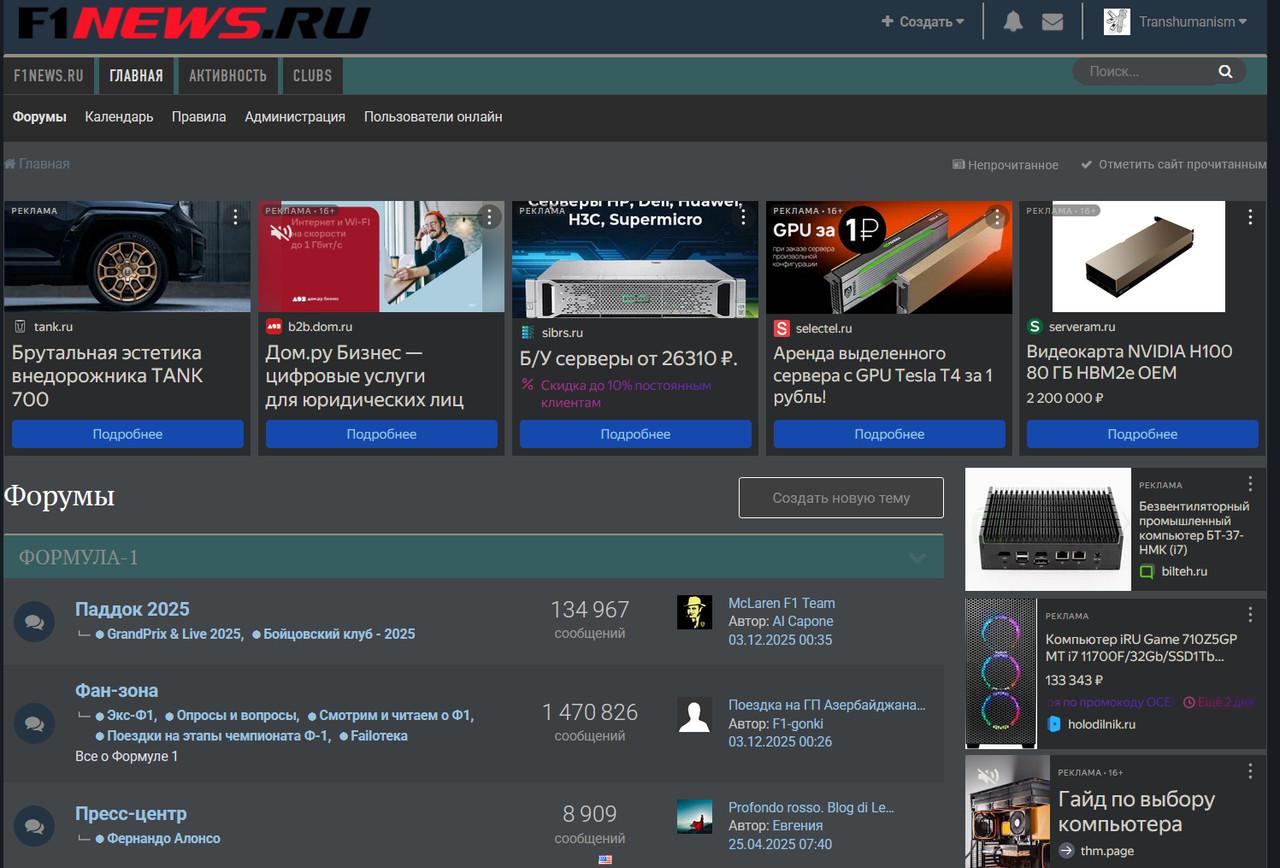
Task: Open Непрочитанное unread content
Action: (x=1005, y=165)
